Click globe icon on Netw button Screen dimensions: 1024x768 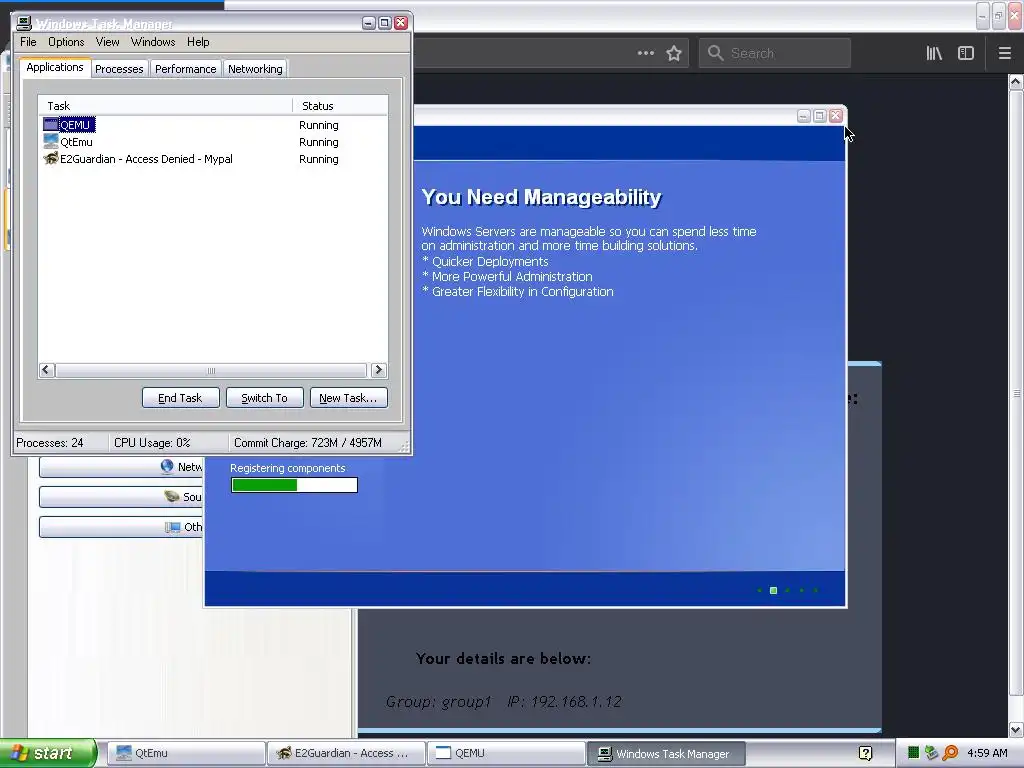[x=167, y=466]
